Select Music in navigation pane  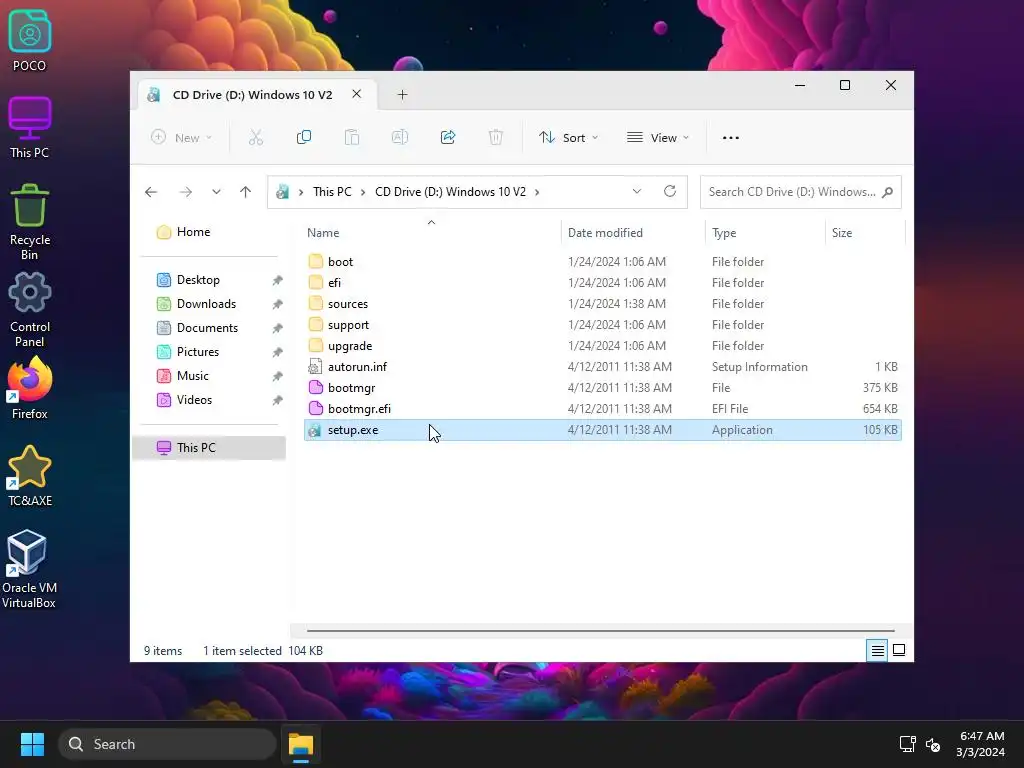209,376
